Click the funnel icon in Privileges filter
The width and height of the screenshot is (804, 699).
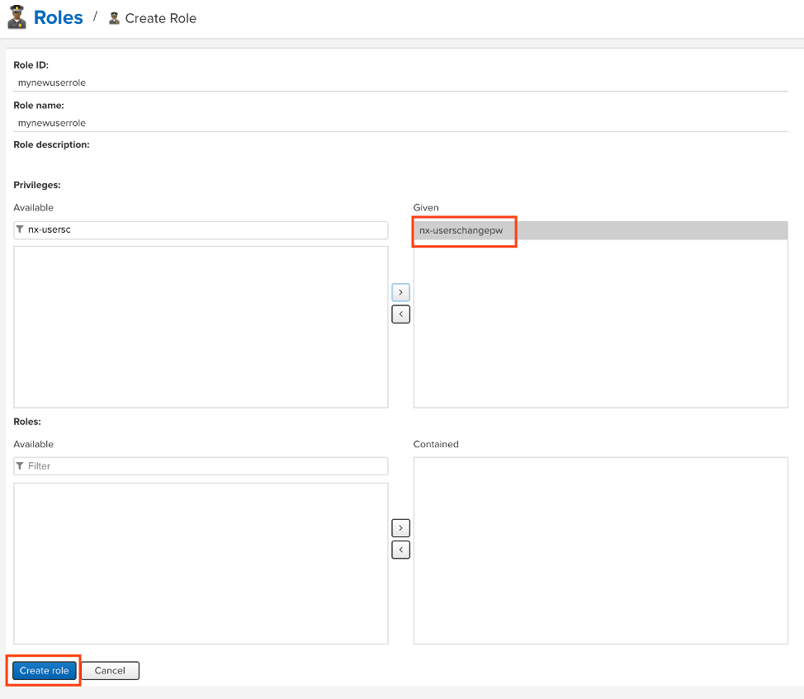20,230
